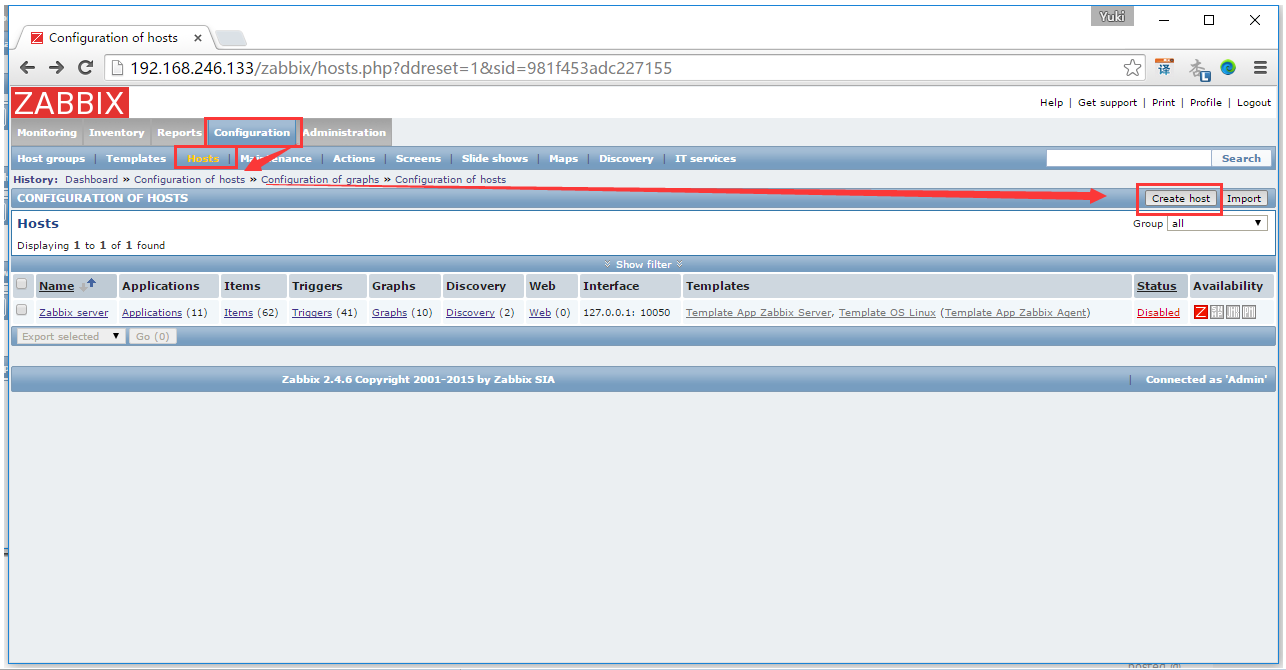Viewport: 1286px width, 670px height.
Task: Select Host groups submenu
Action: click(51, 159)
